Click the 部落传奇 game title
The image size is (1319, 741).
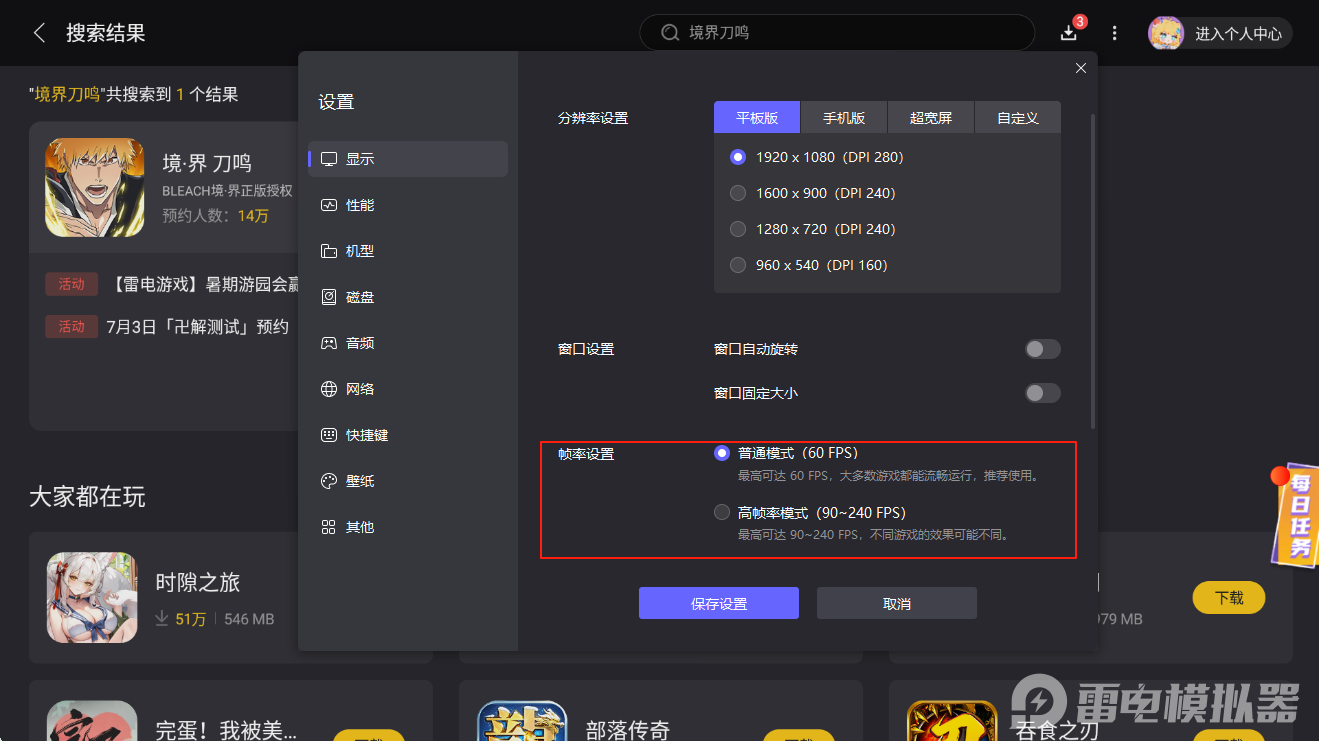pyautogui.click(x=628, y=730)
